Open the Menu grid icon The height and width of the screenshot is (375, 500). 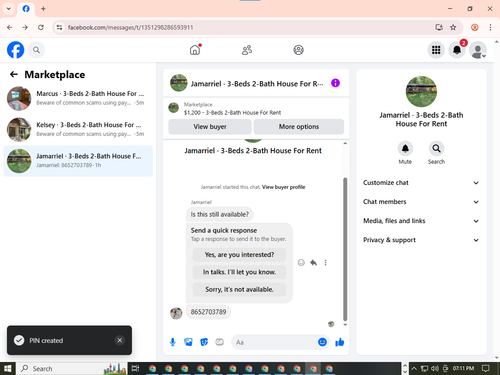click(x=436, y=50)
